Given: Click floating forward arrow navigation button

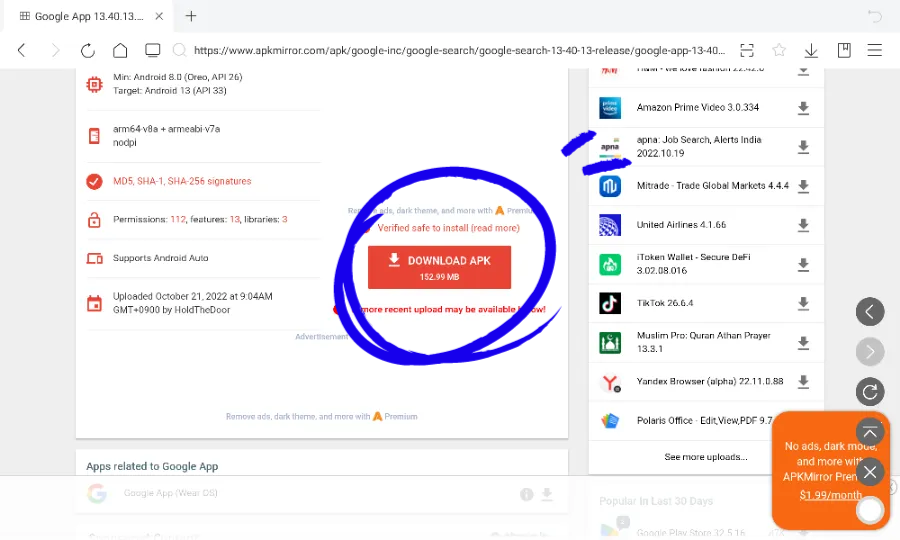Looking at the screenshot, I should (x=870, y=352).
